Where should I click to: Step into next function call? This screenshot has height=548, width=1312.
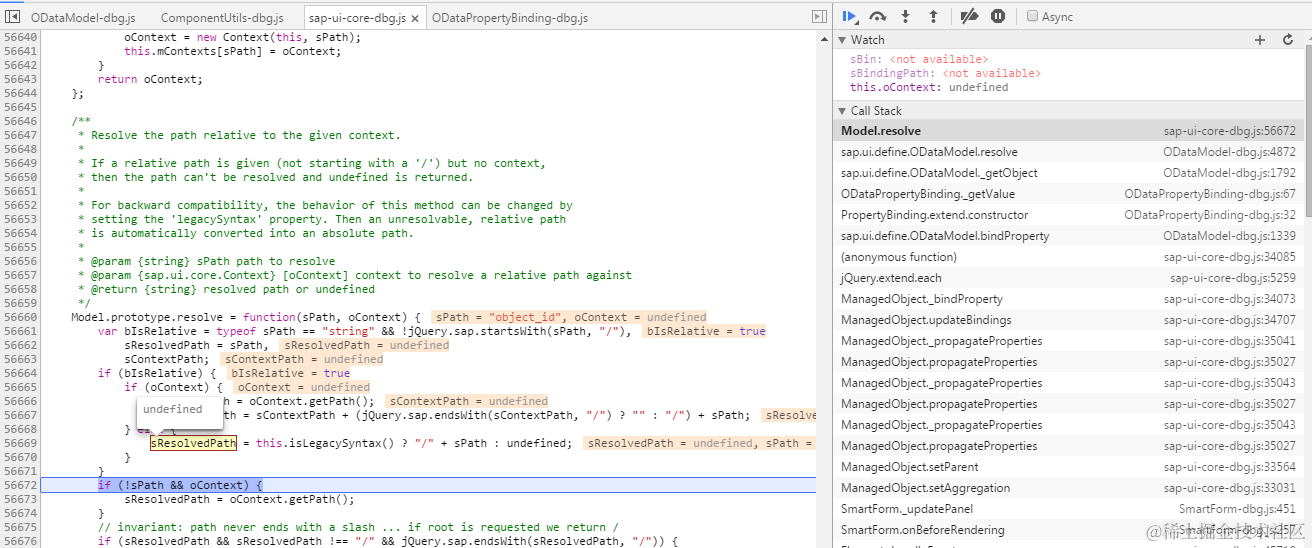906,16
